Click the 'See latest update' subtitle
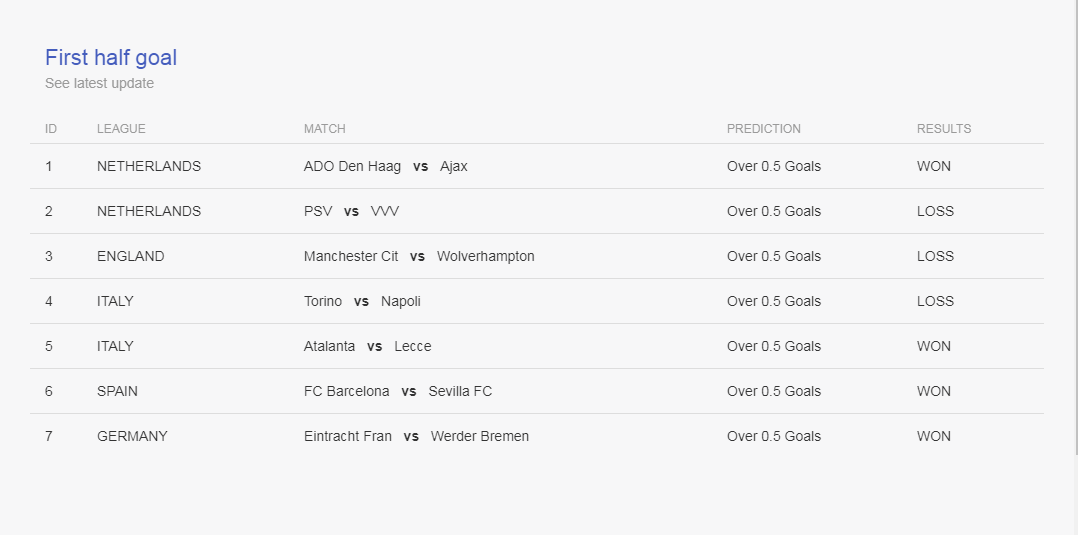Image resolution: width=1078 pixels, height=535 pixels. (x=100, y=83)
